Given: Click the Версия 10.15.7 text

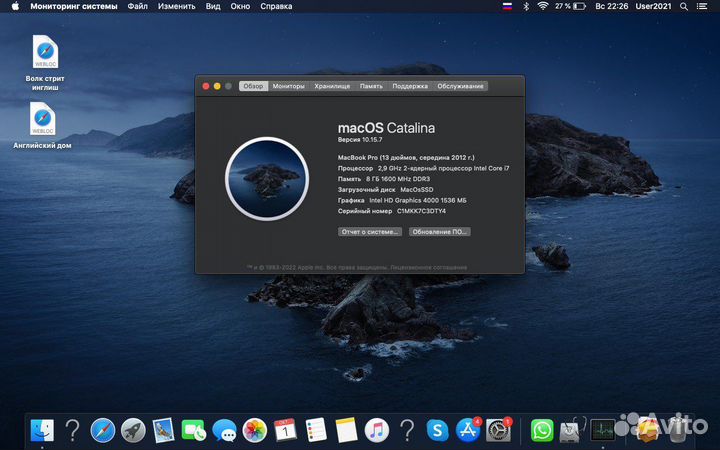Looking at the screenshot, I should point(360,140).
